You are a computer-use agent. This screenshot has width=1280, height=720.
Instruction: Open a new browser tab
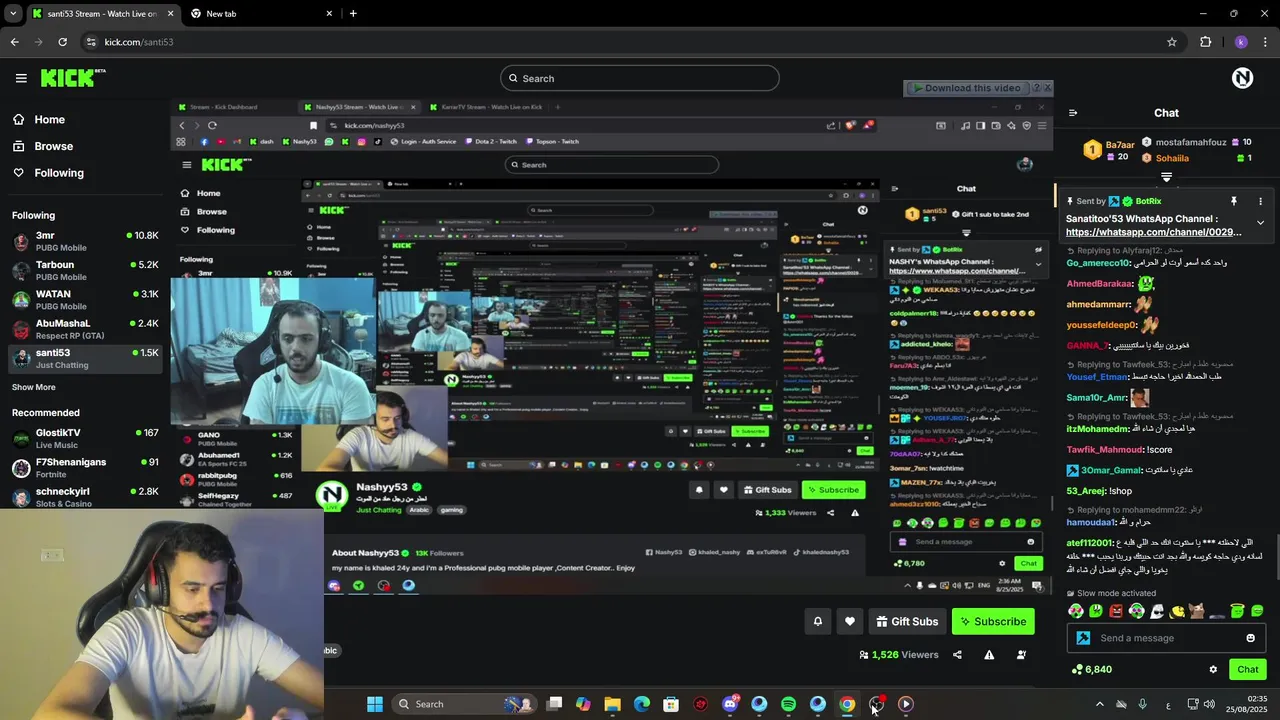pos(353,14)
